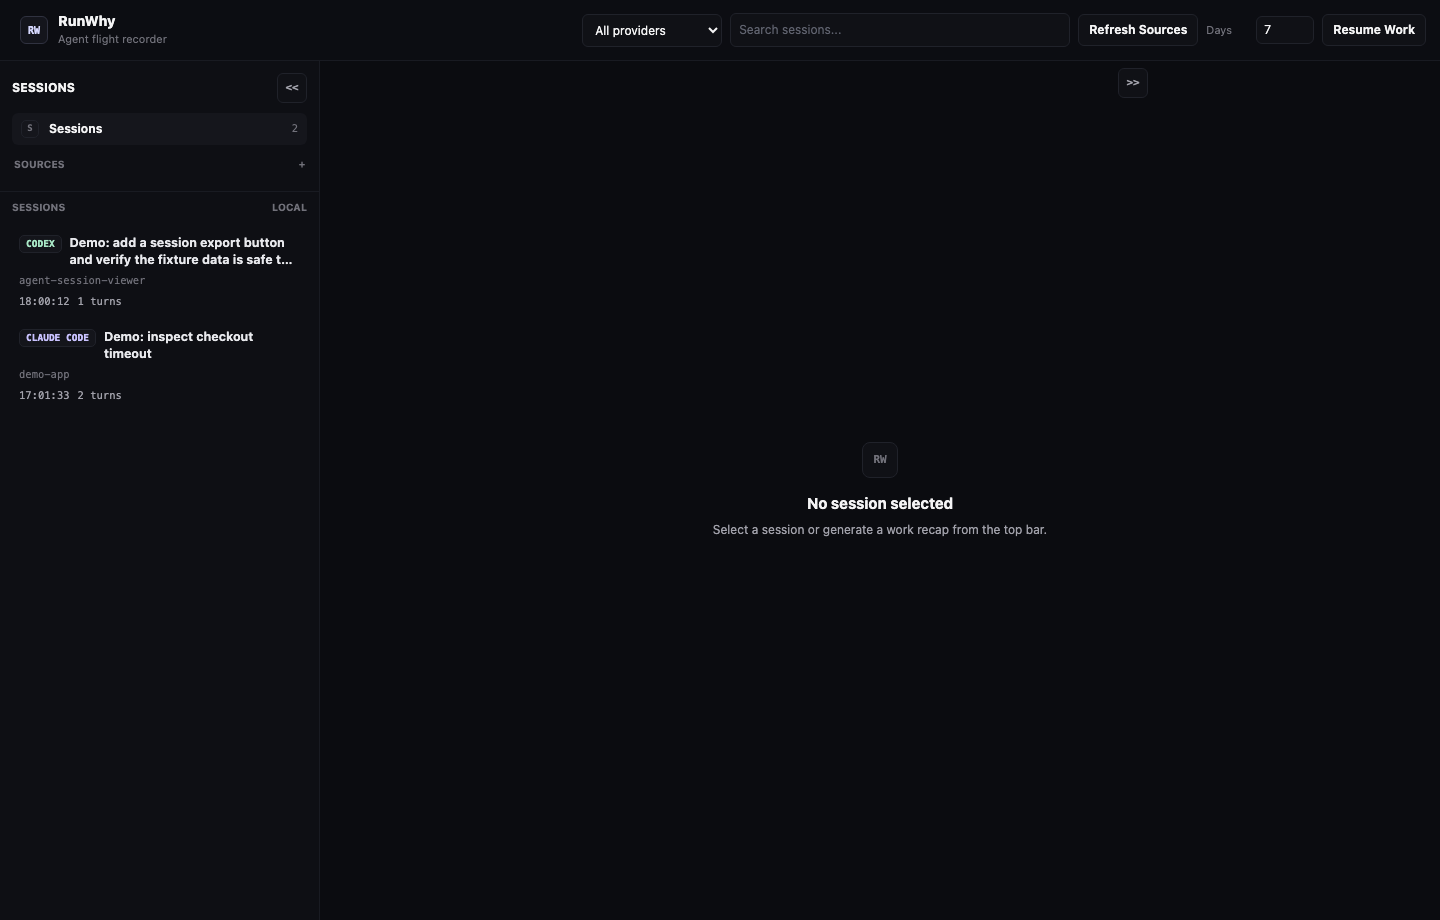
Task: Click the RunWhy RW logo icon
Action: pos(33,30)
